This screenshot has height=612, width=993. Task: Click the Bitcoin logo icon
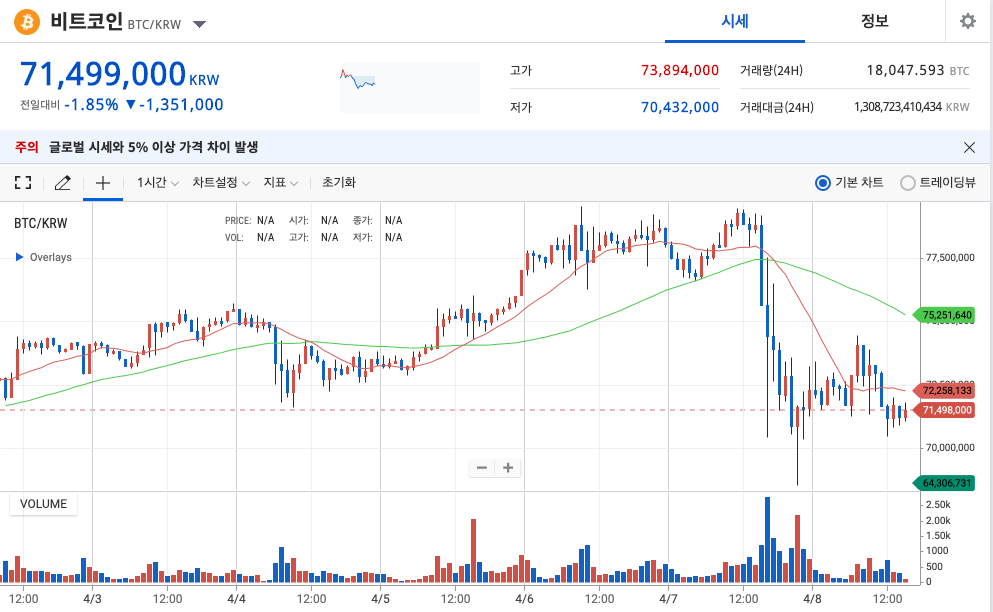click(x=27, y=22)
